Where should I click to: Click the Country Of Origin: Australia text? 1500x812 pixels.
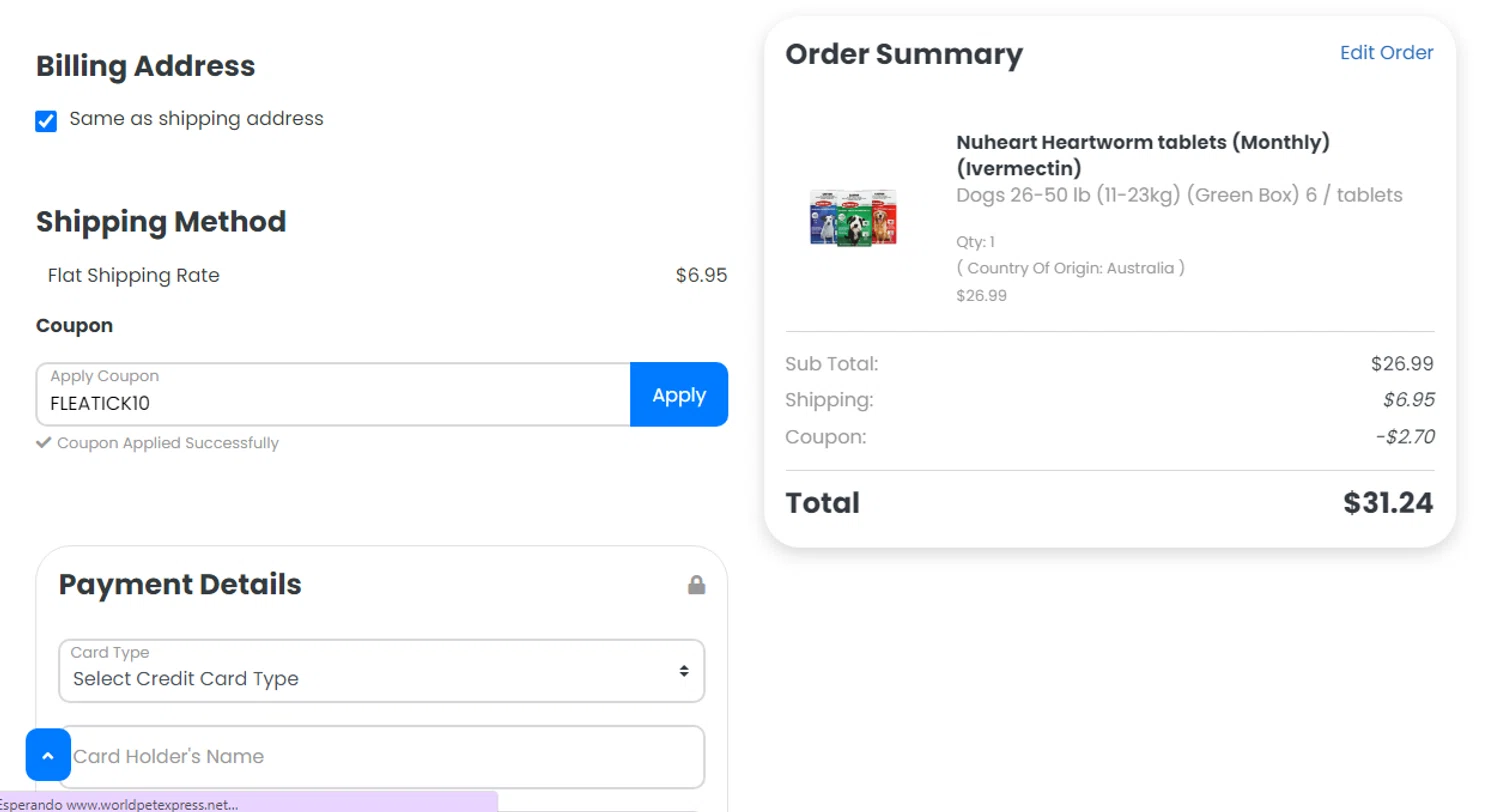pyautogui.click(x=1070, y=268)
